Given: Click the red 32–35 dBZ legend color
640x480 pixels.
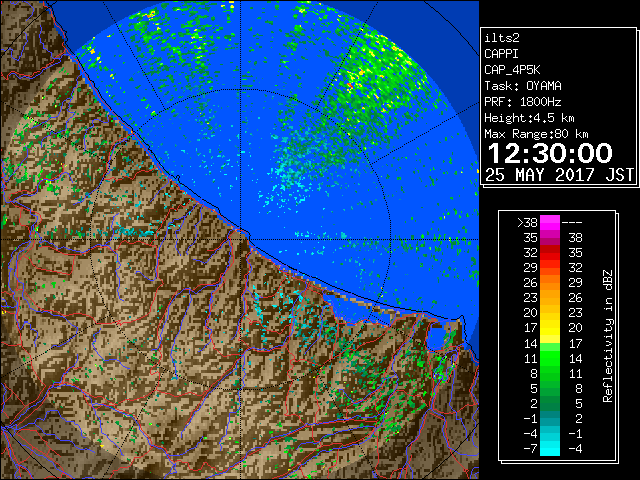Looking at the screenshot, I should [x=550, y=252].
